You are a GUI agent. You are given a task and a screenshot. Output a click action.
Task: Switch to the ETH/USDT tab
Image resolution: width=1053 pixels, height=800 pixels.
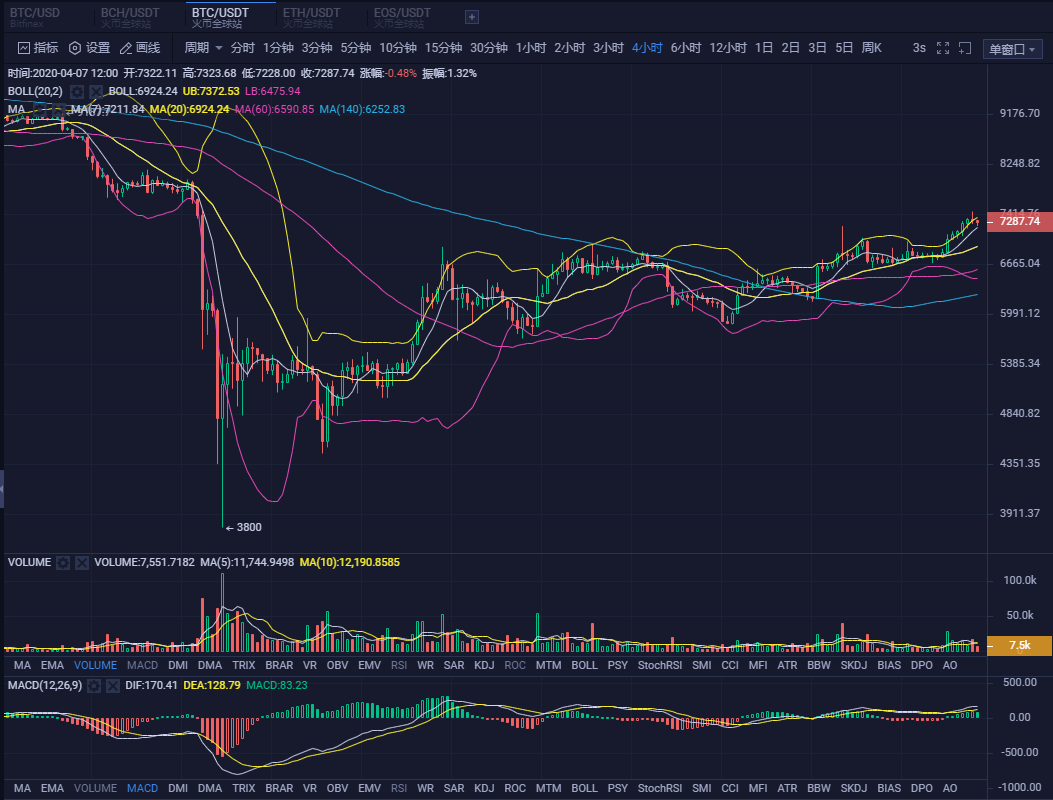[311, 17]
